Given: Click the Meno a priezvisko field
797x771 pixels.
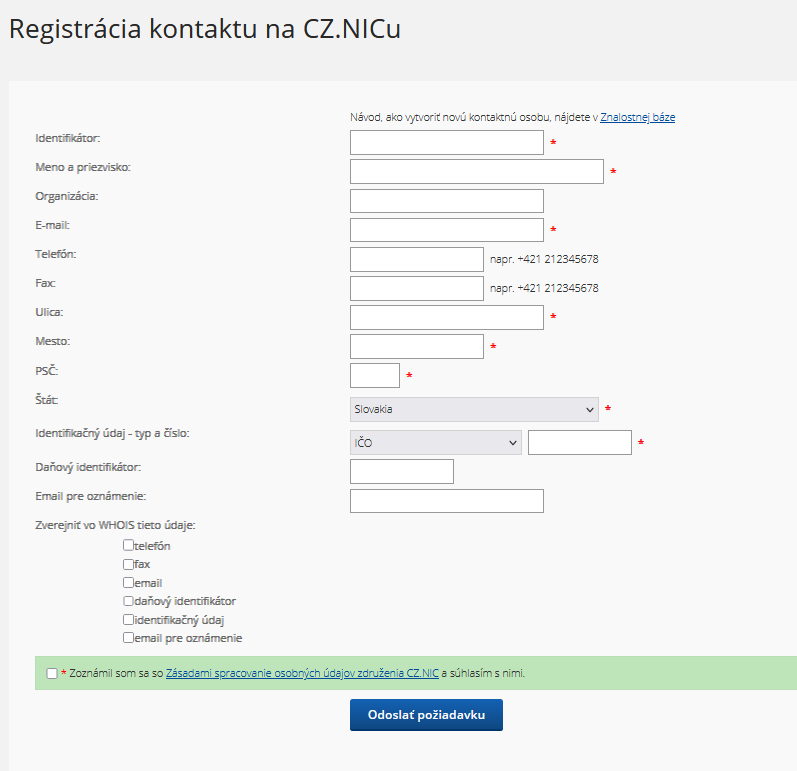Looking at the screenshot, I should pyautogui.click(x=477, y=172).
